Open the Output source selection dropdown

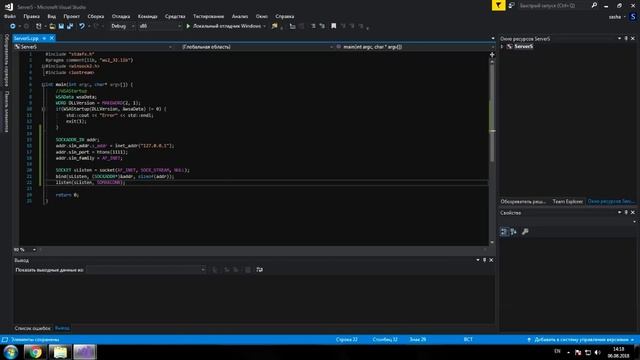pyautogui.click(x=146, y=270)
